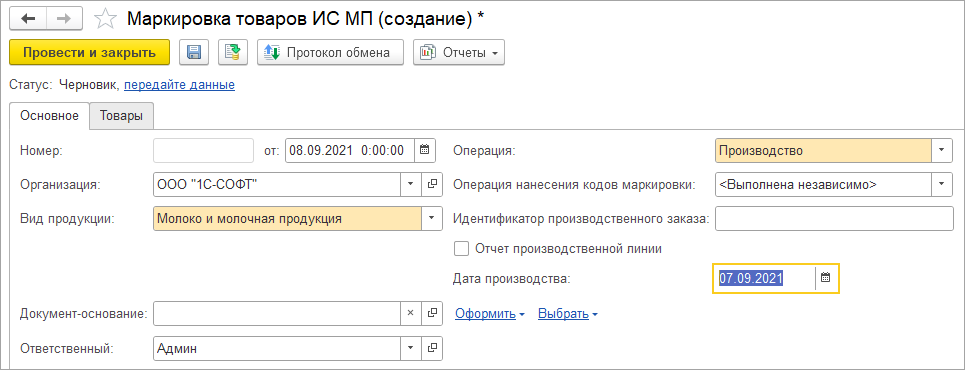Click the Номер input field
Screen dimensions: 965x370
coord(203,150)
